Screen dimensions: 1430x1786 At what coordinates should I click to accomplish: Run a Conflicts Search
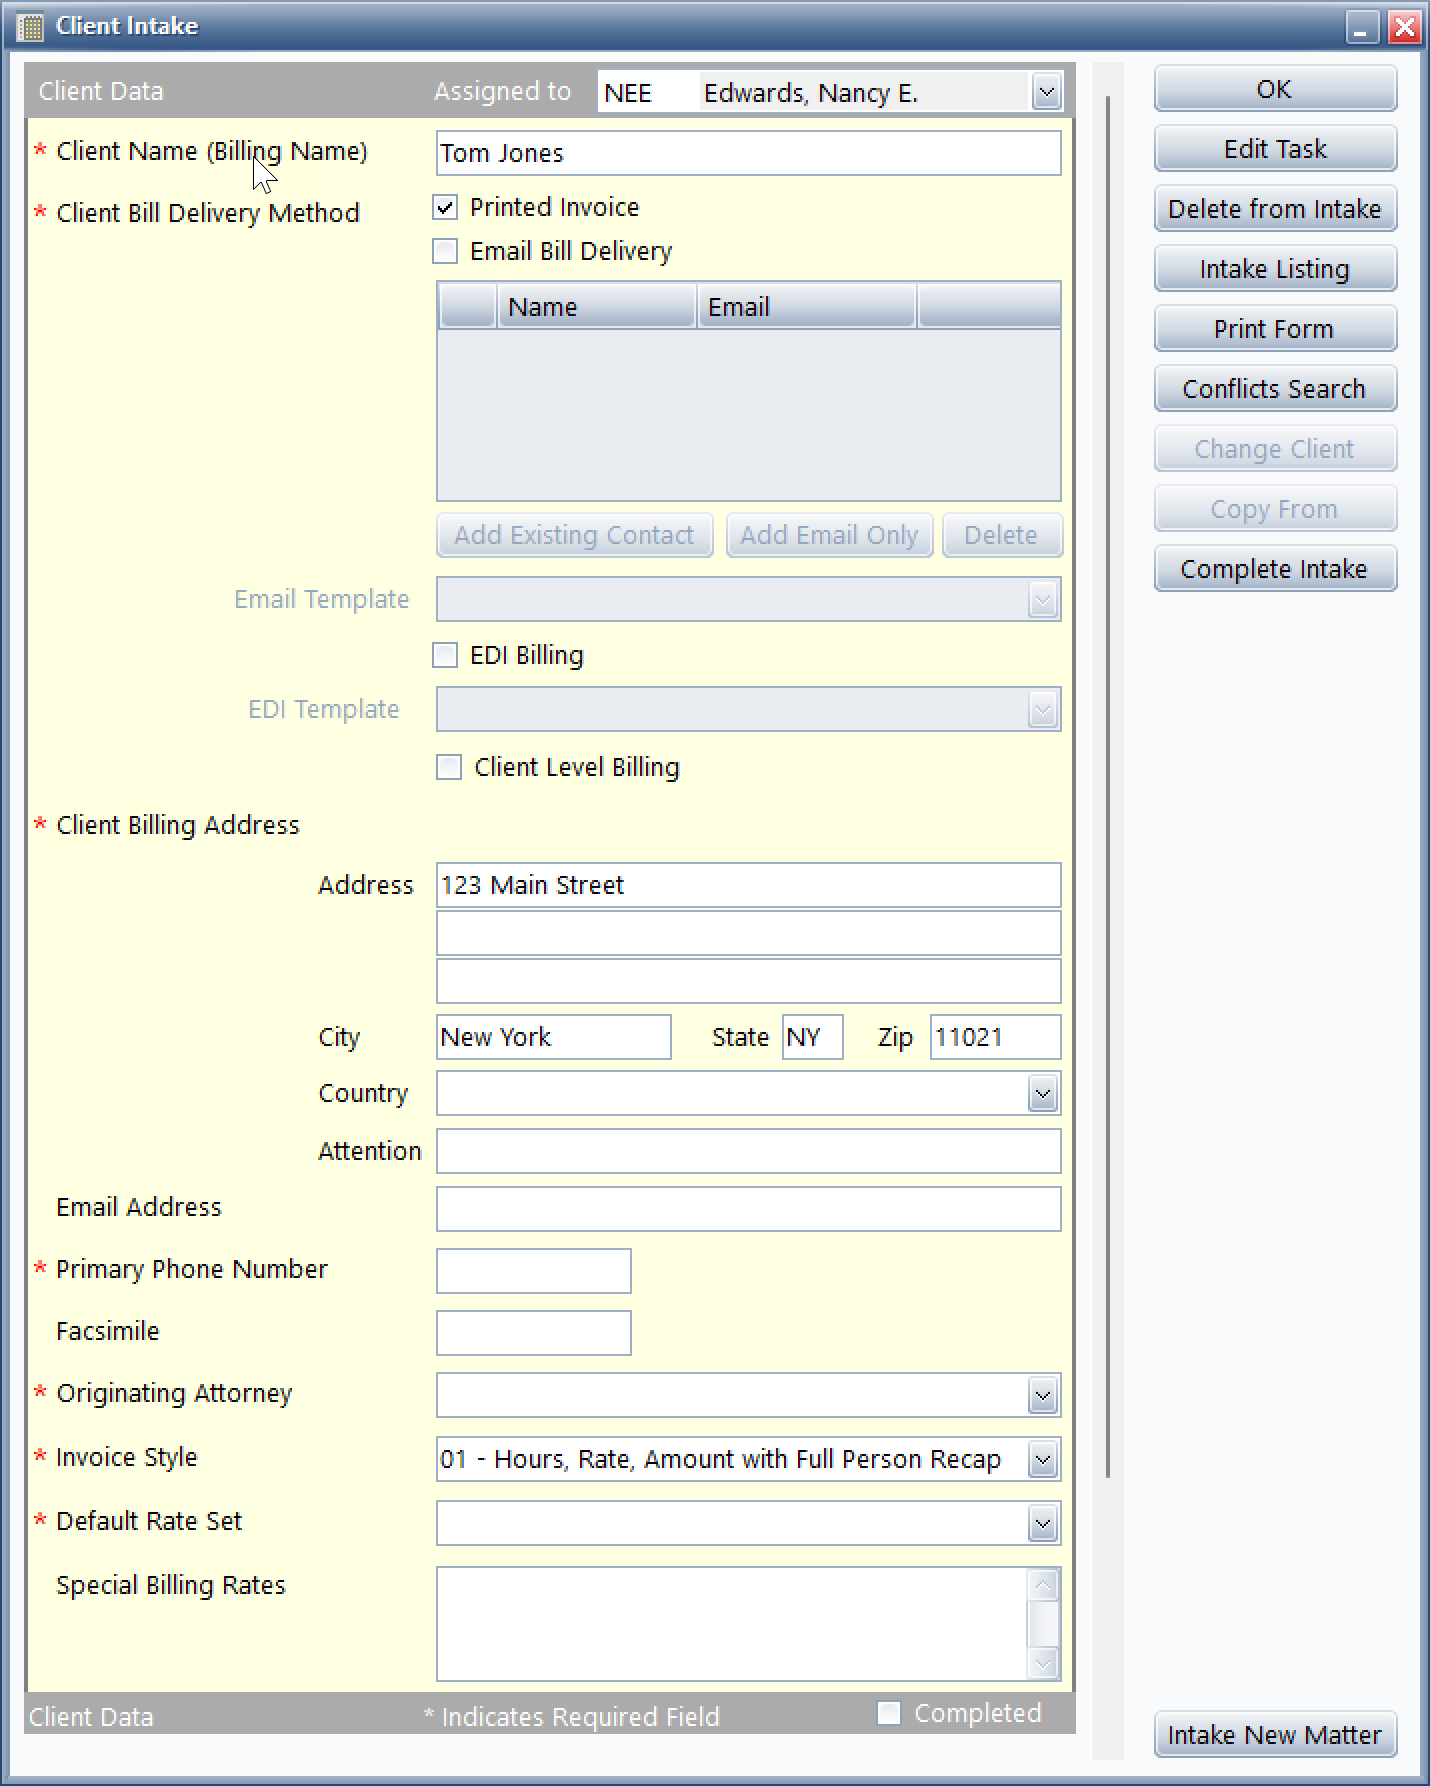(1275, 389)
